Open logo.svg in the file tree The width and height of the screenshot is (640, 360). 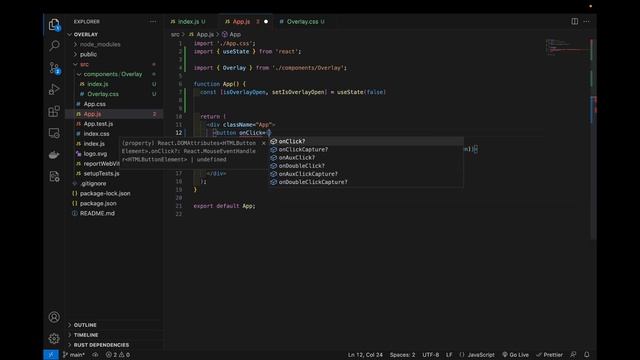tap(95, 154)
